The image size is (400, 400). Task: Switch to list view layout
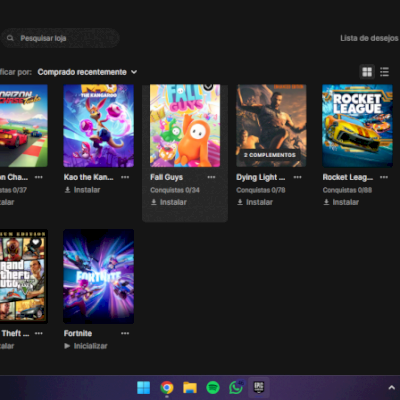pos(384,72)
